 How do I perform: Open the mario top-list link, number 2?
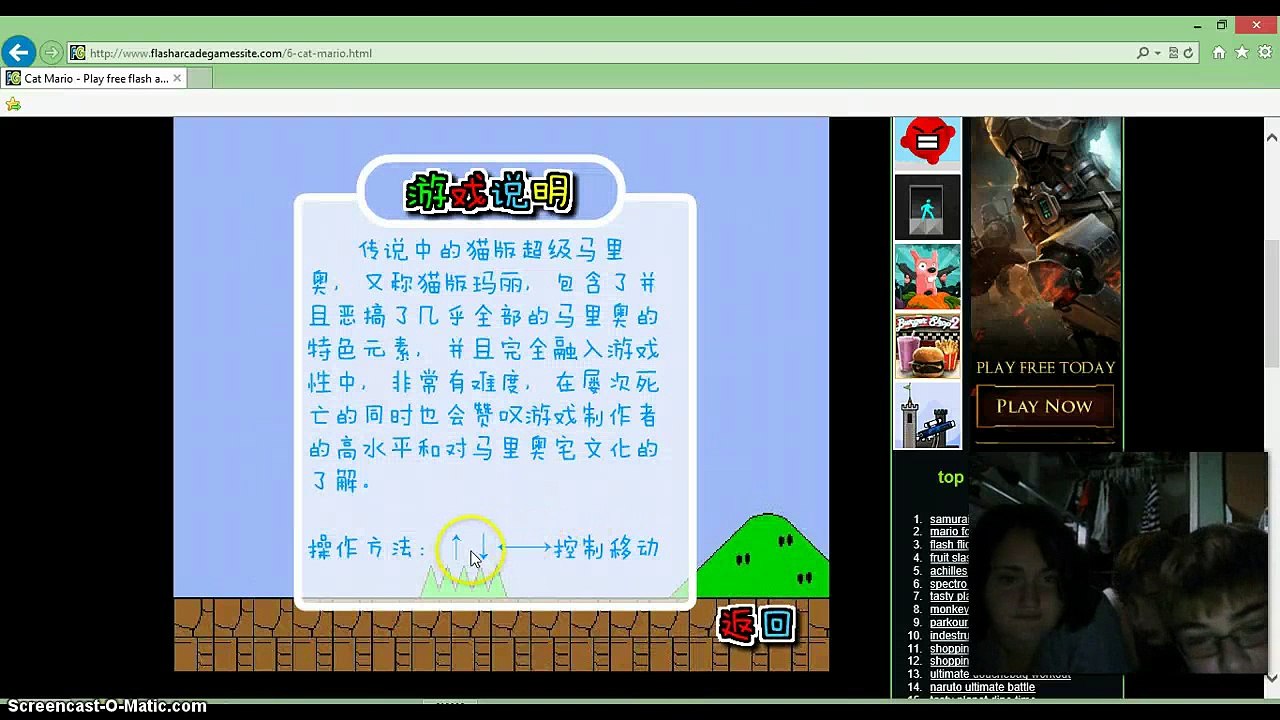point(949,532)
